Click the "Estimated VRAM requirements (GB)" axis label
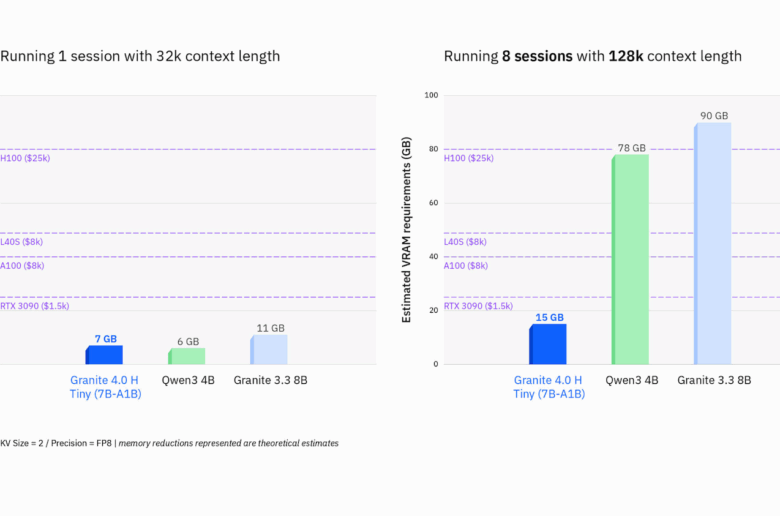Image resolution: width=780 pixels, height=516 pixels. coord(407,230)
